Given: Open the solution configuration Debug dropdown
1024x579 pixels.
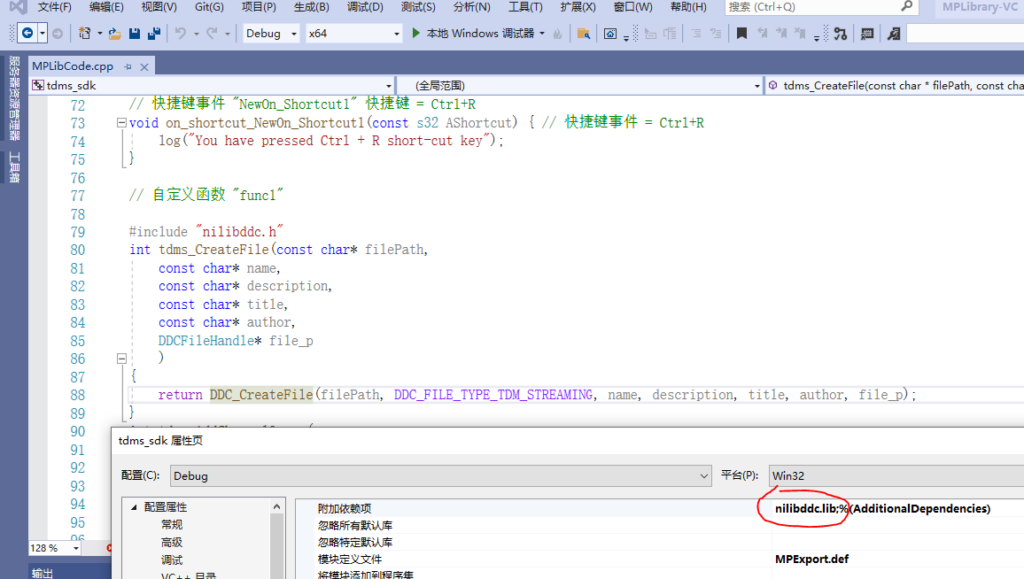Looking at the screenshot, I should pos(270,32).
